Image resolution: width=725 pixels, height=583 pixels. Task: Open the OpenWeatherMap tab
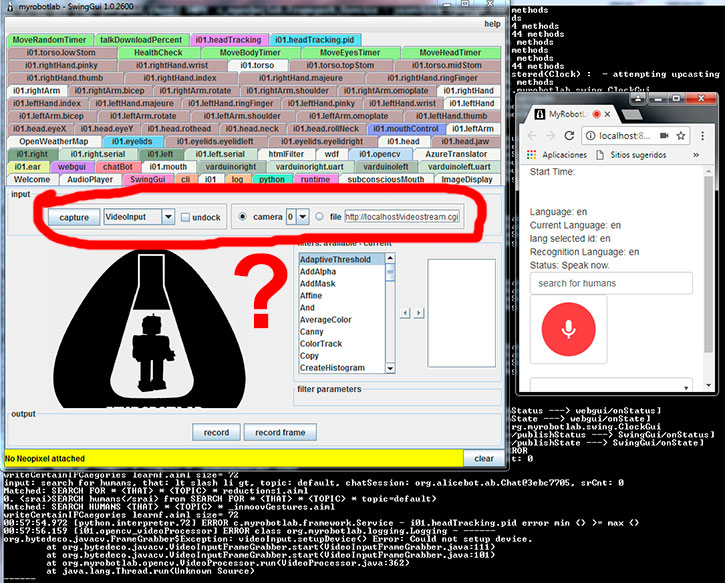(x=54, y=141)
